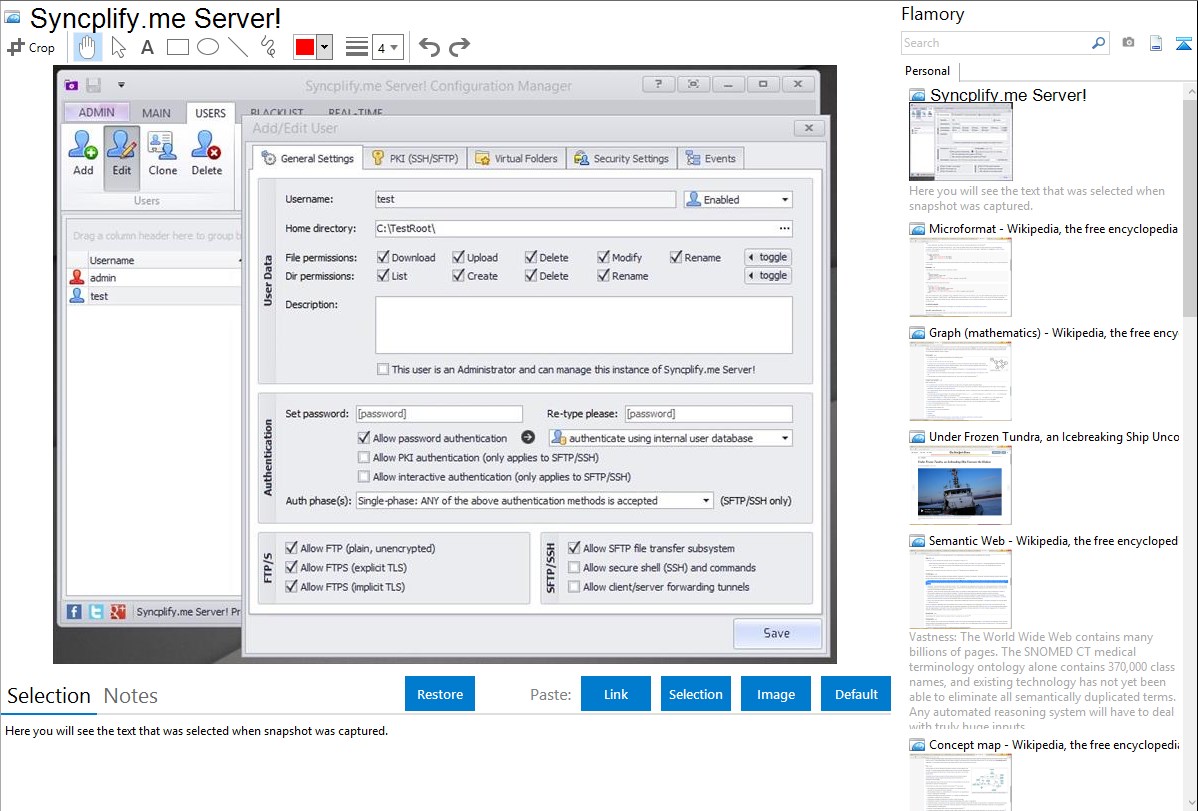The width and height of the screenshot is (1198, 811).
Task: Click the Facebook icon in status bar
Action: coord(74,611)
